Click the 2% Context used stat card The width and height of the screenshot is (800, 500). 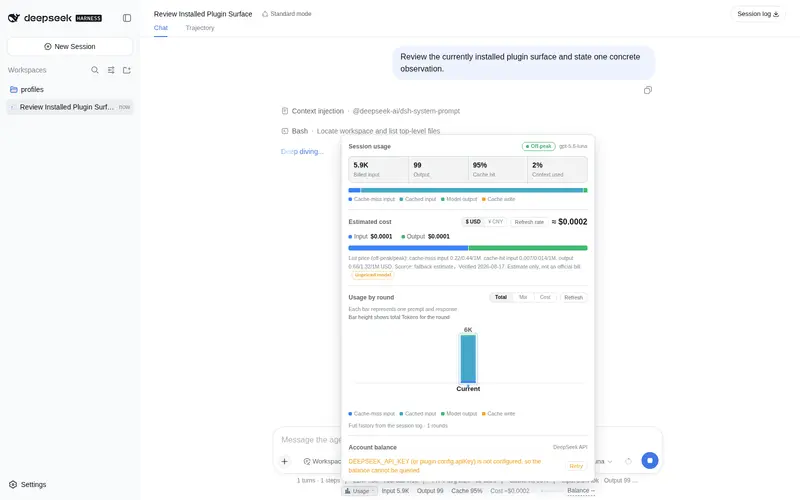click(x=557, y=169)
